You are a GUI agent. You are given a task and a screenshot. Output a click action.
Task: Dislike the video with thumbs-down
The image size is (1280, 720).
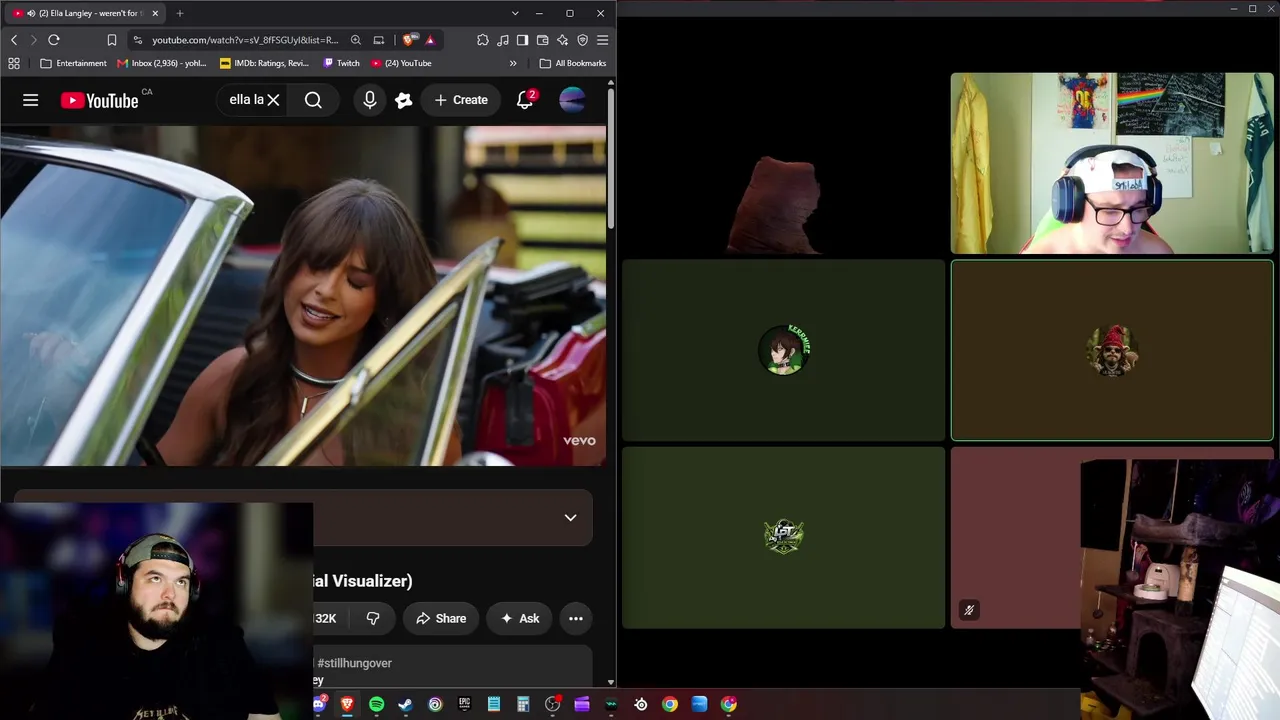pyautogui.click(x=373, y=618)
